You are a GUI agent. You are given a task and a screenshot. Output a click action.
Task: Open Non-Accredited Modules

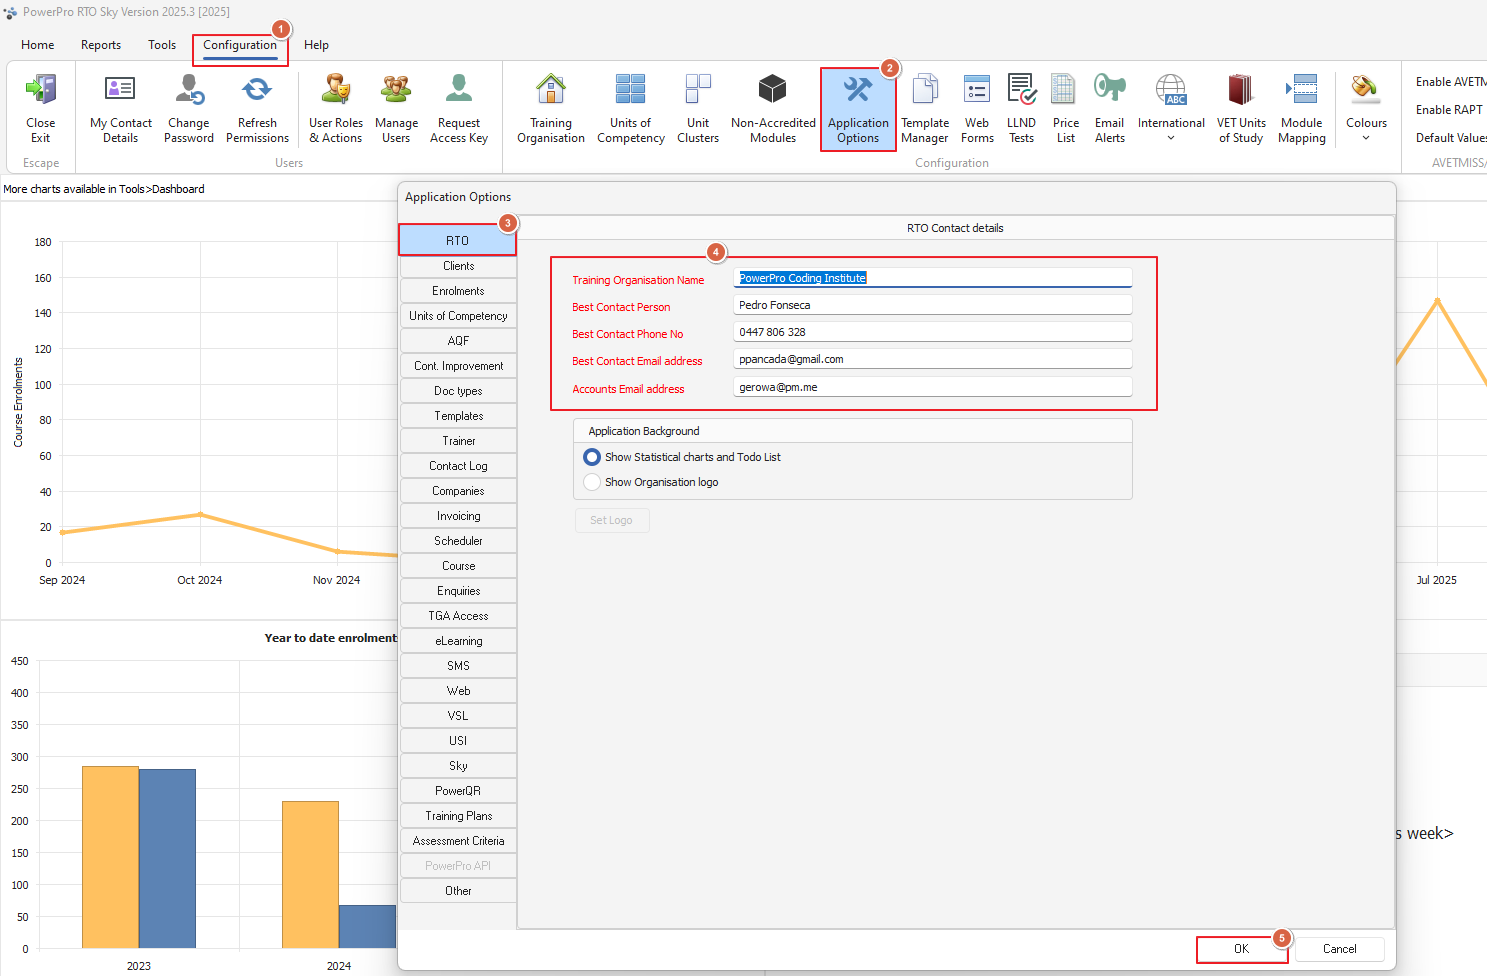coord(773,109)
